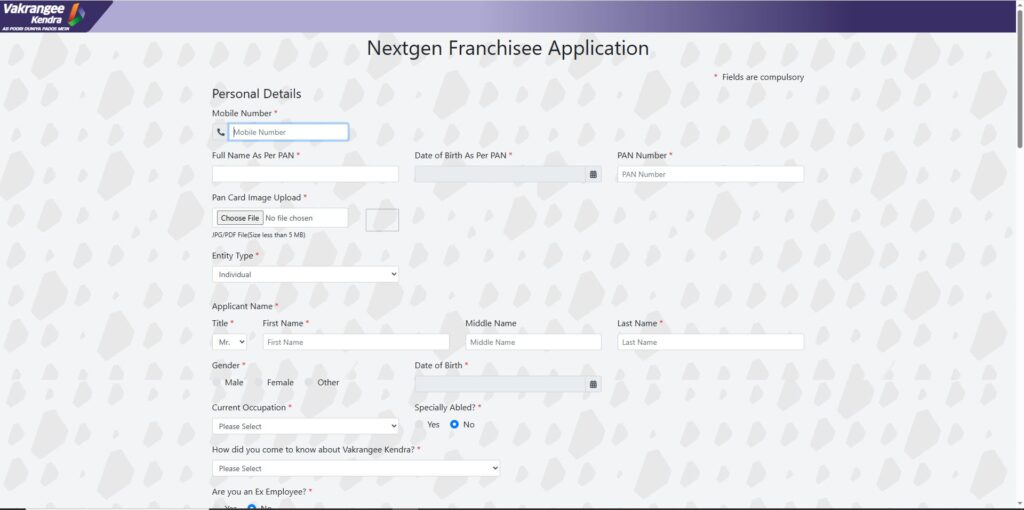Click the Full Name As Per PAN field
1024x510 pixels.
tap(305, 174)
